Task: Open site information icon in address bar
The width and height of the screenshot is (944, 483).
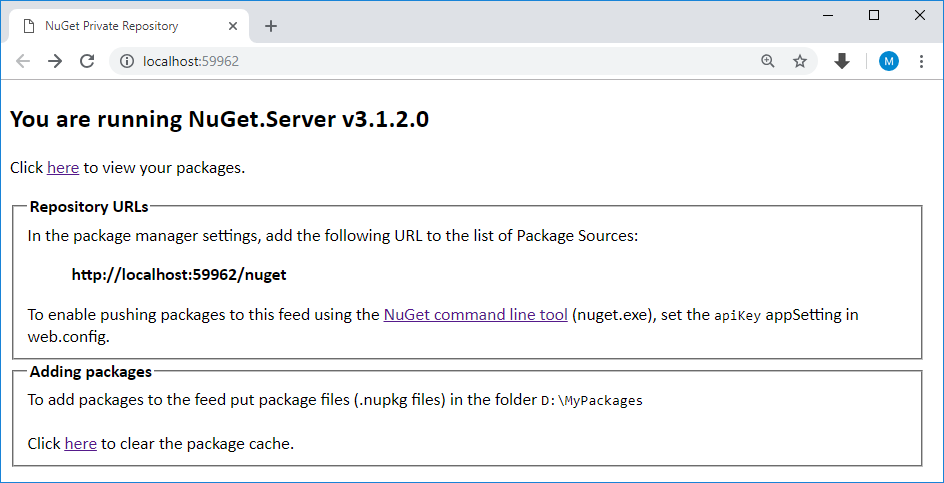Action: click(x=126, y=61)
